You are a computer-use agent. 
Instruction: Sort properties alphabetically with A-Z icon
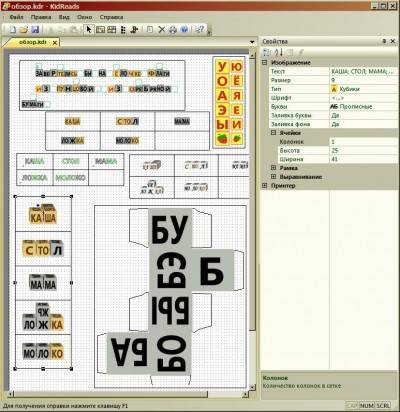point(279,52)
